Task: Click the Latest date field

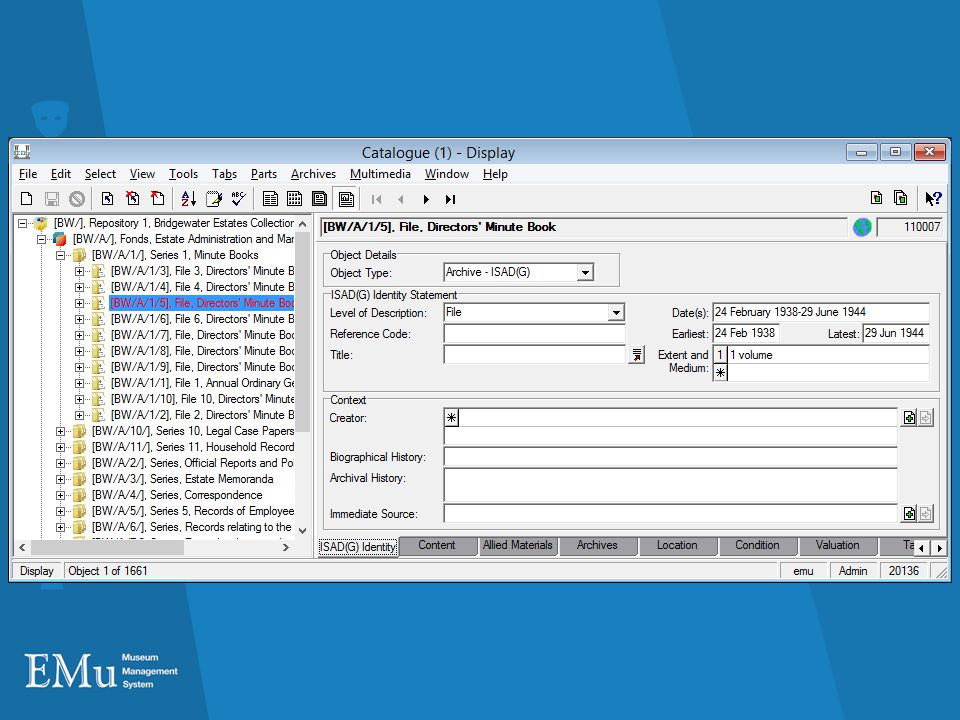Action: coord(896,333)
